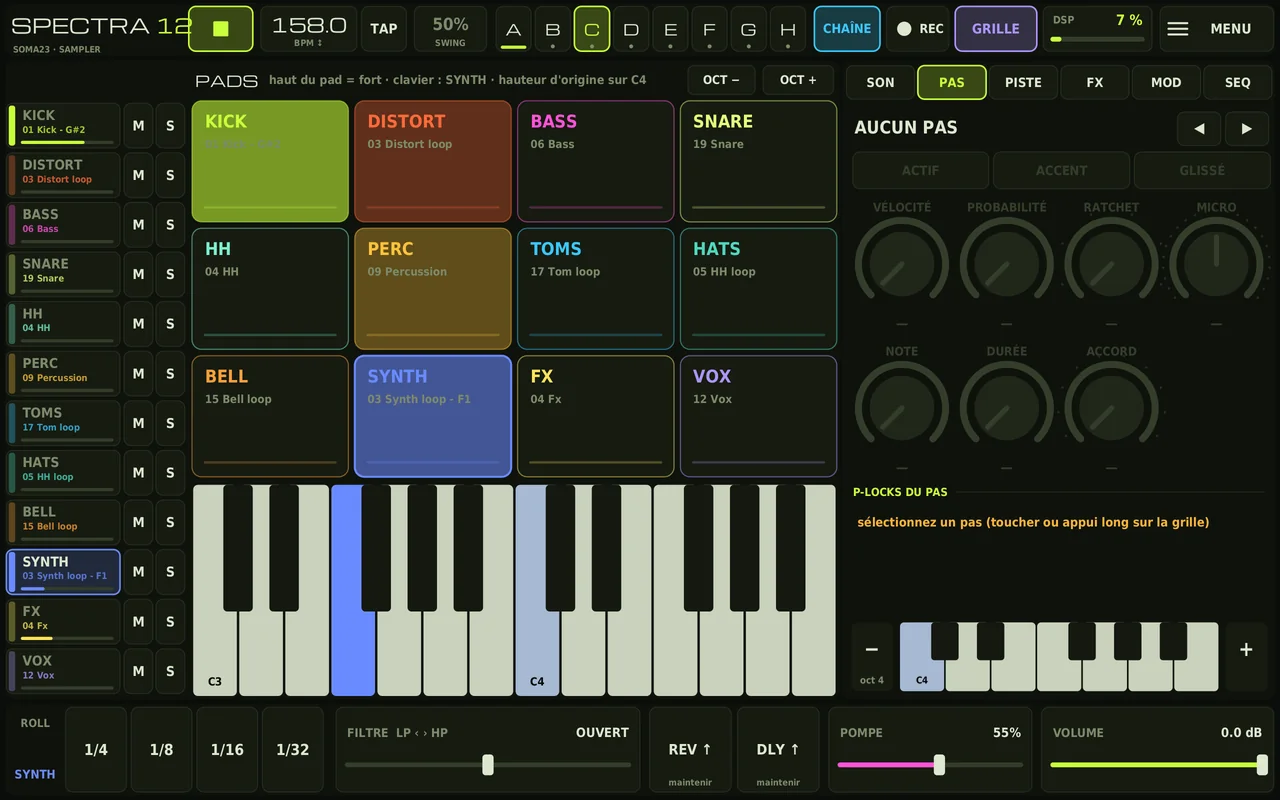The image size is (1280, 800).
Task: Select the BASS track in the list
Action: coord(63,224)
